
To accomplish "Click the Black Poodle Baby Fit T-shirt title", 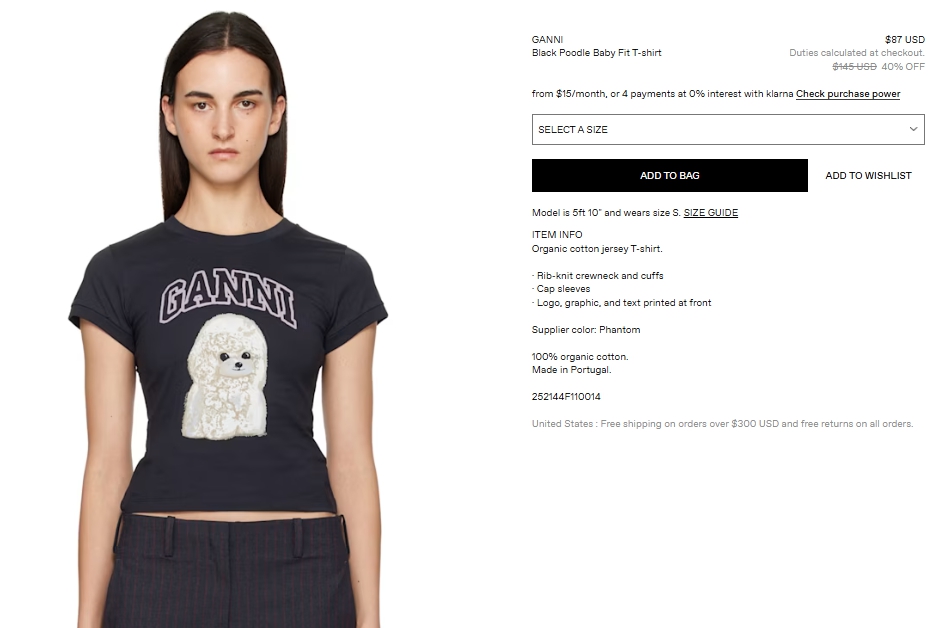I will tap(596, 53).
